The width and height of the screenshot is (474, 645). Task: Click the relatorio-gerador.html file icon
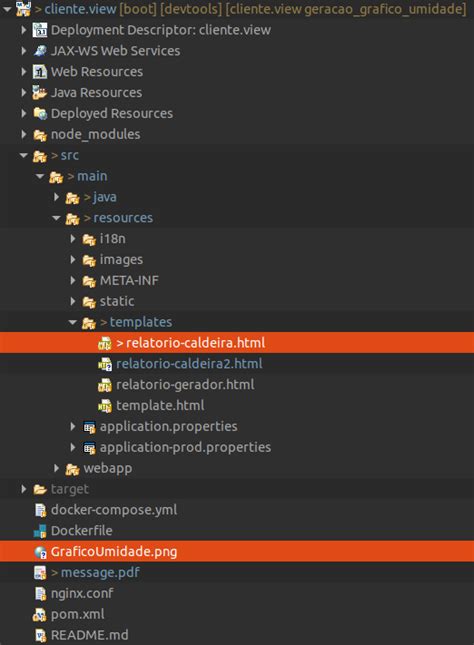(x=105, y=385)
